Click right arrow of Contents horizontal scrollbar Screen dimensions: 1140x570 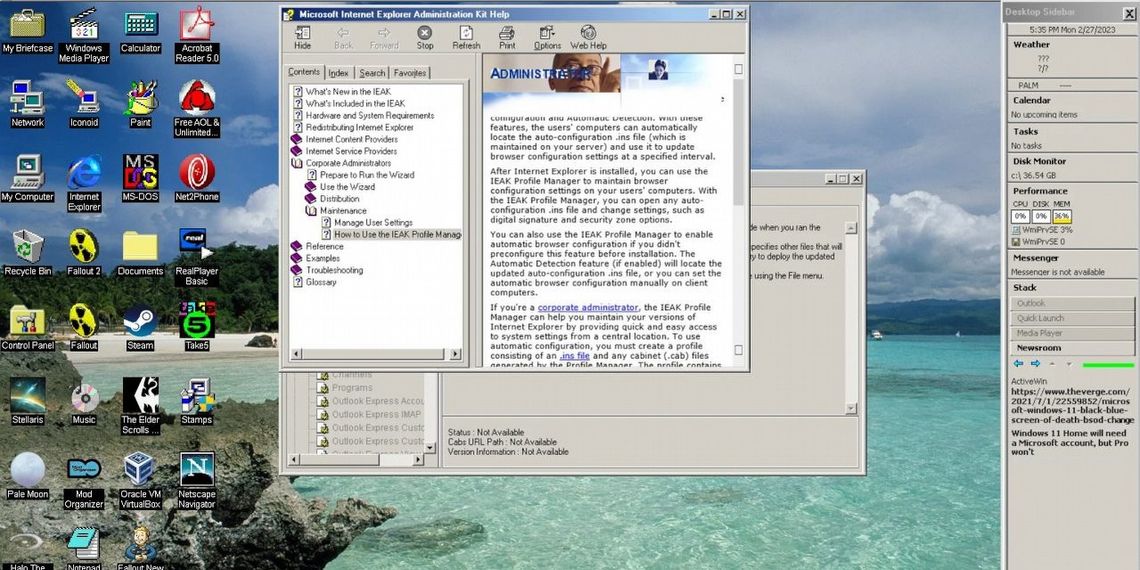(x=455, y=354)
